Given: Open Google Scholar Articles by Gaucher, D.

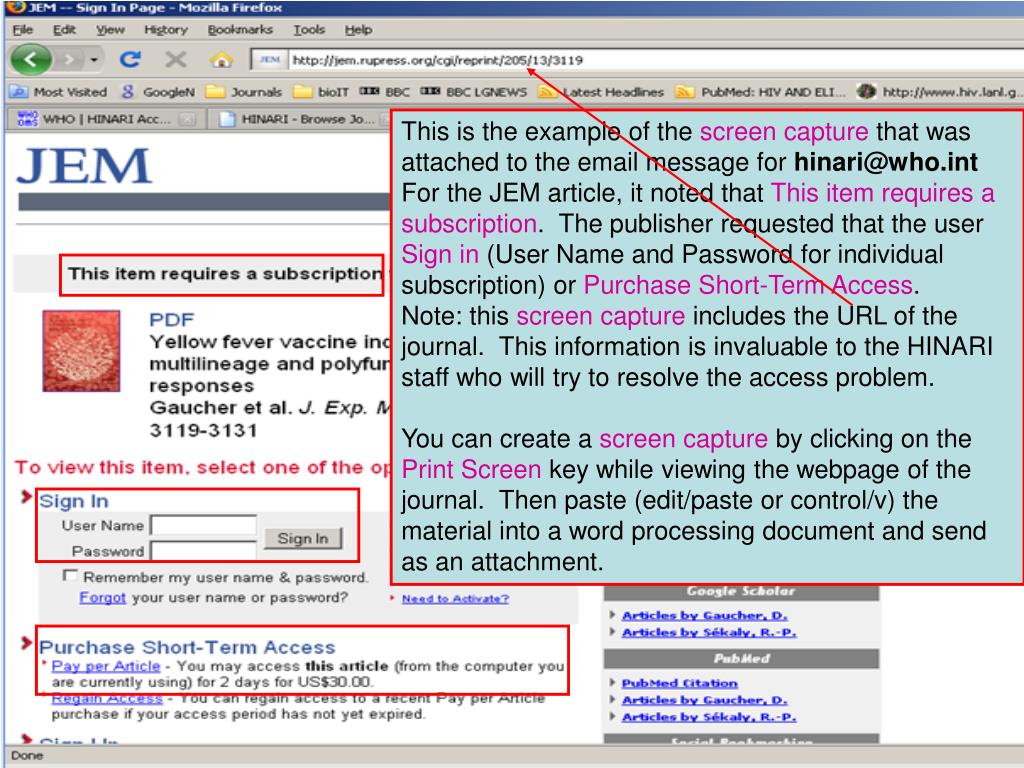Looking at the screenshot, I should pos(704,615).
